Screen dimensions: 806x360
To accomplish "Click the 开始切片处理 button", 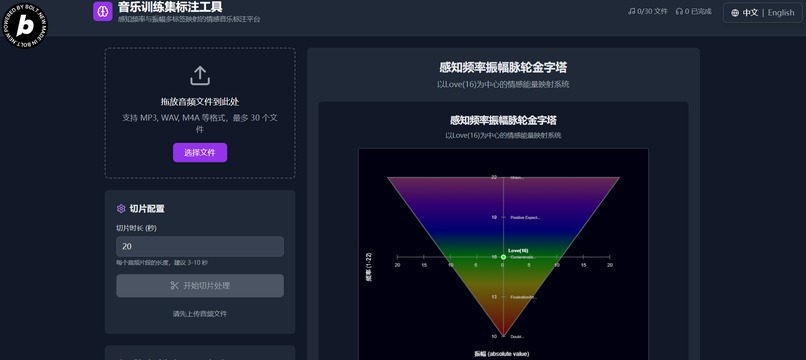I will [200, 285].
